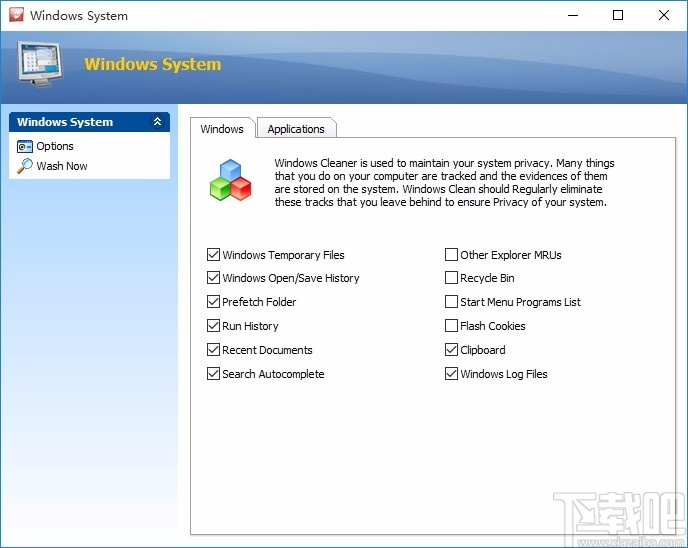688x548 pixels.
Task: Click the Windows Cleaner description paragraph
Action: click(444, 183)
